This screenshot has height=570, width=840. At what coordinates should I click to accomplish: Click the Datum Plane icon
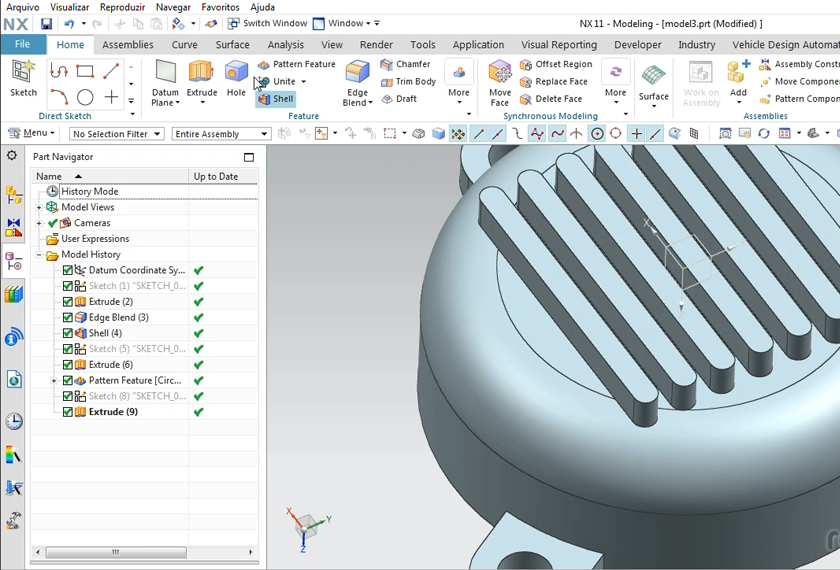(165, 72)
